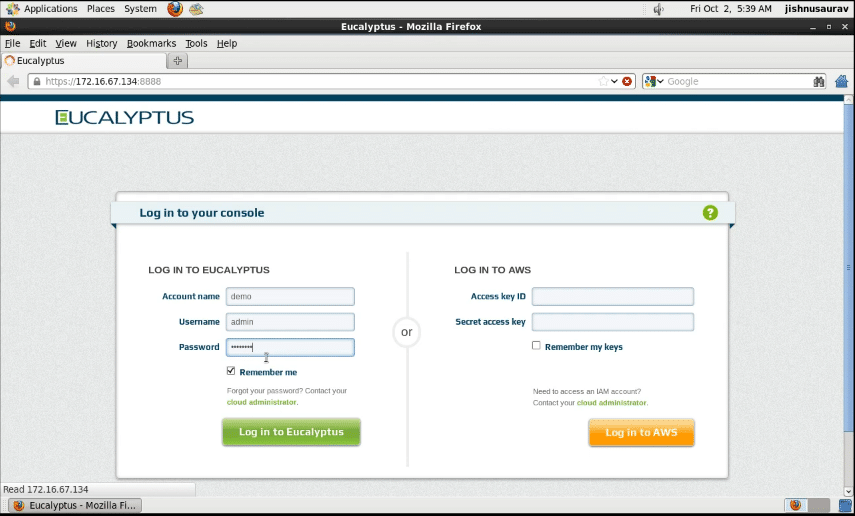
Task: Click the Account name input field
Action: tap(290, 296)
